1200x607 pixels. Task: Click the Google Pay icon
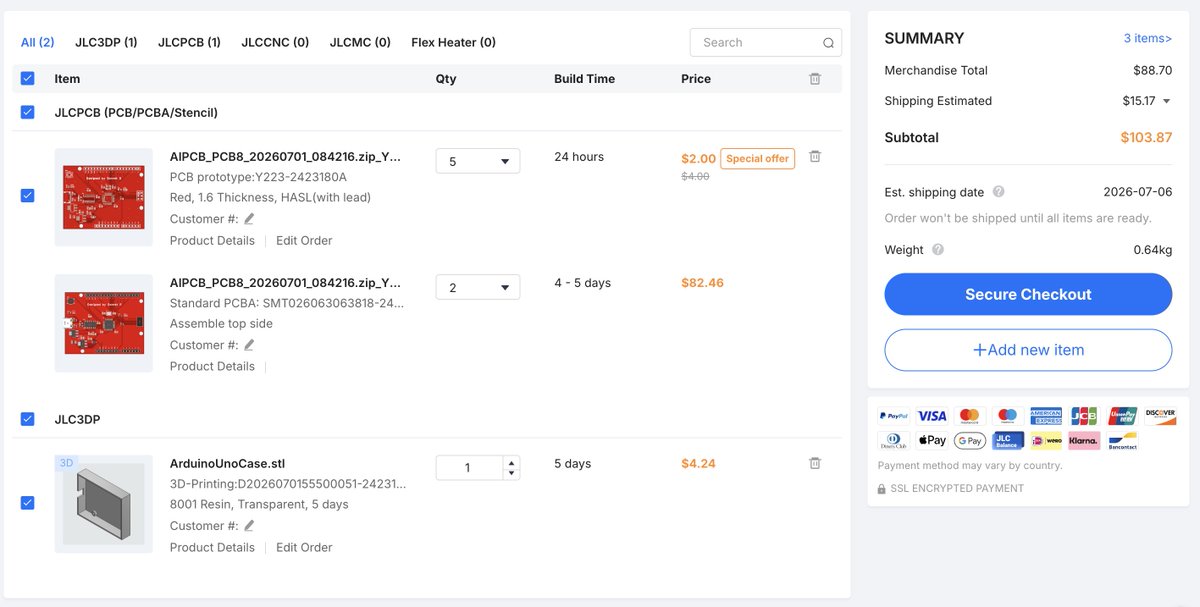click(970, 441)
